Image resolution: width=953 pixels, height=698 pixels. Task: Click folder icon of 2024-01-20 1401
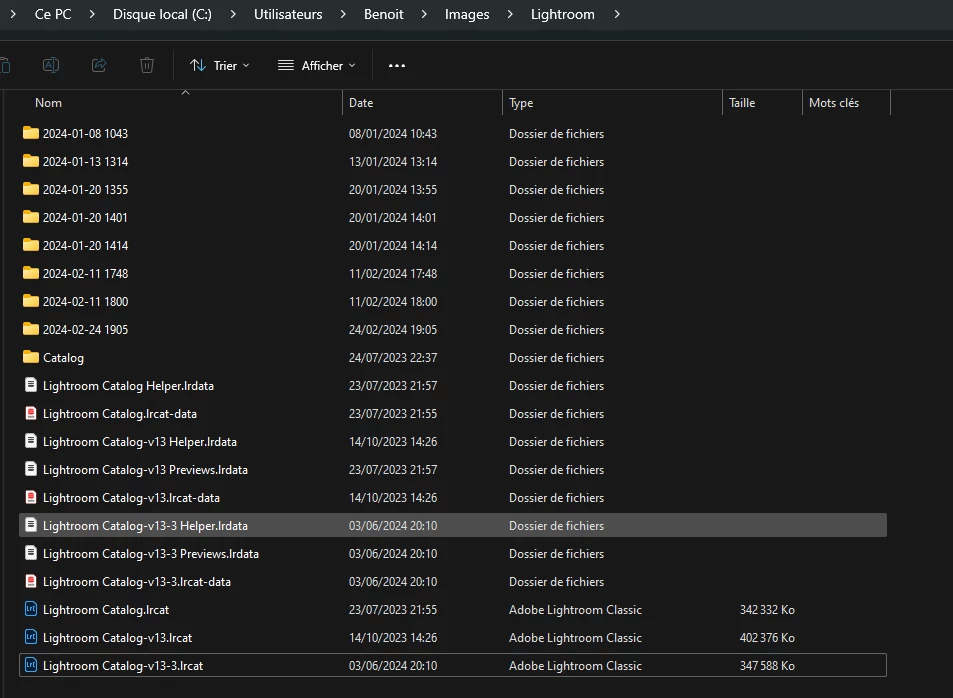point(30,216)
